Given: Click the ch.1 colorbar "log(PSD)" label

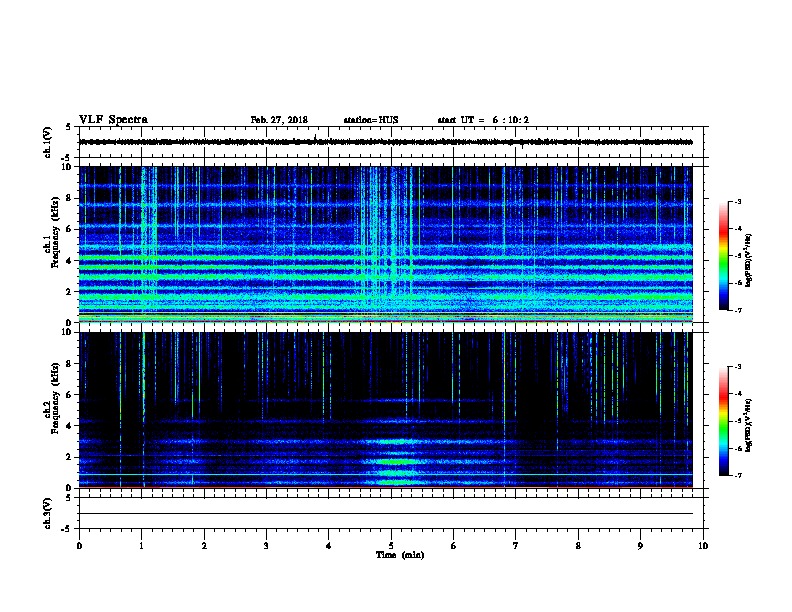Looking at the screenshot, I should point(748,261).
